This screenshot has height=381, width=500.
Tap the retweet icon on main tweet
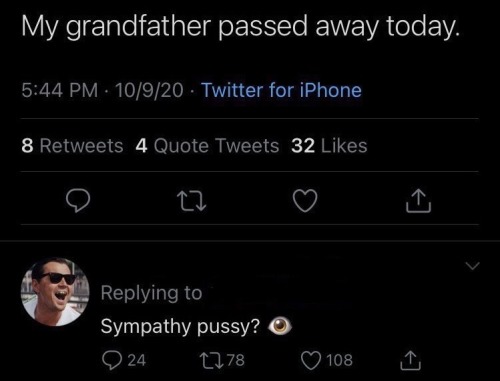point(191,201)
